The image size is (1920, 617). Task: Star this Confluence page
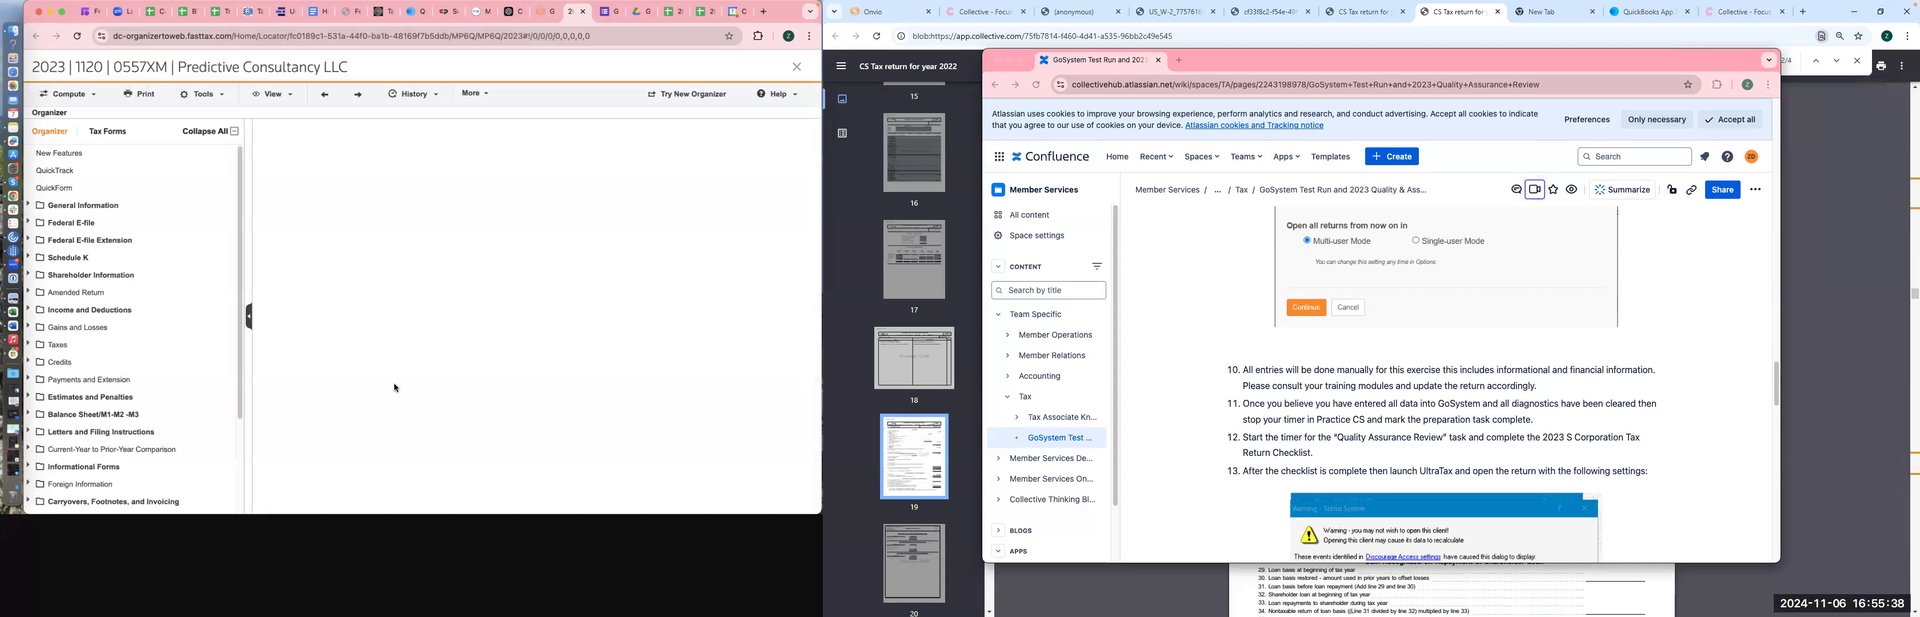pos(1553,189)
